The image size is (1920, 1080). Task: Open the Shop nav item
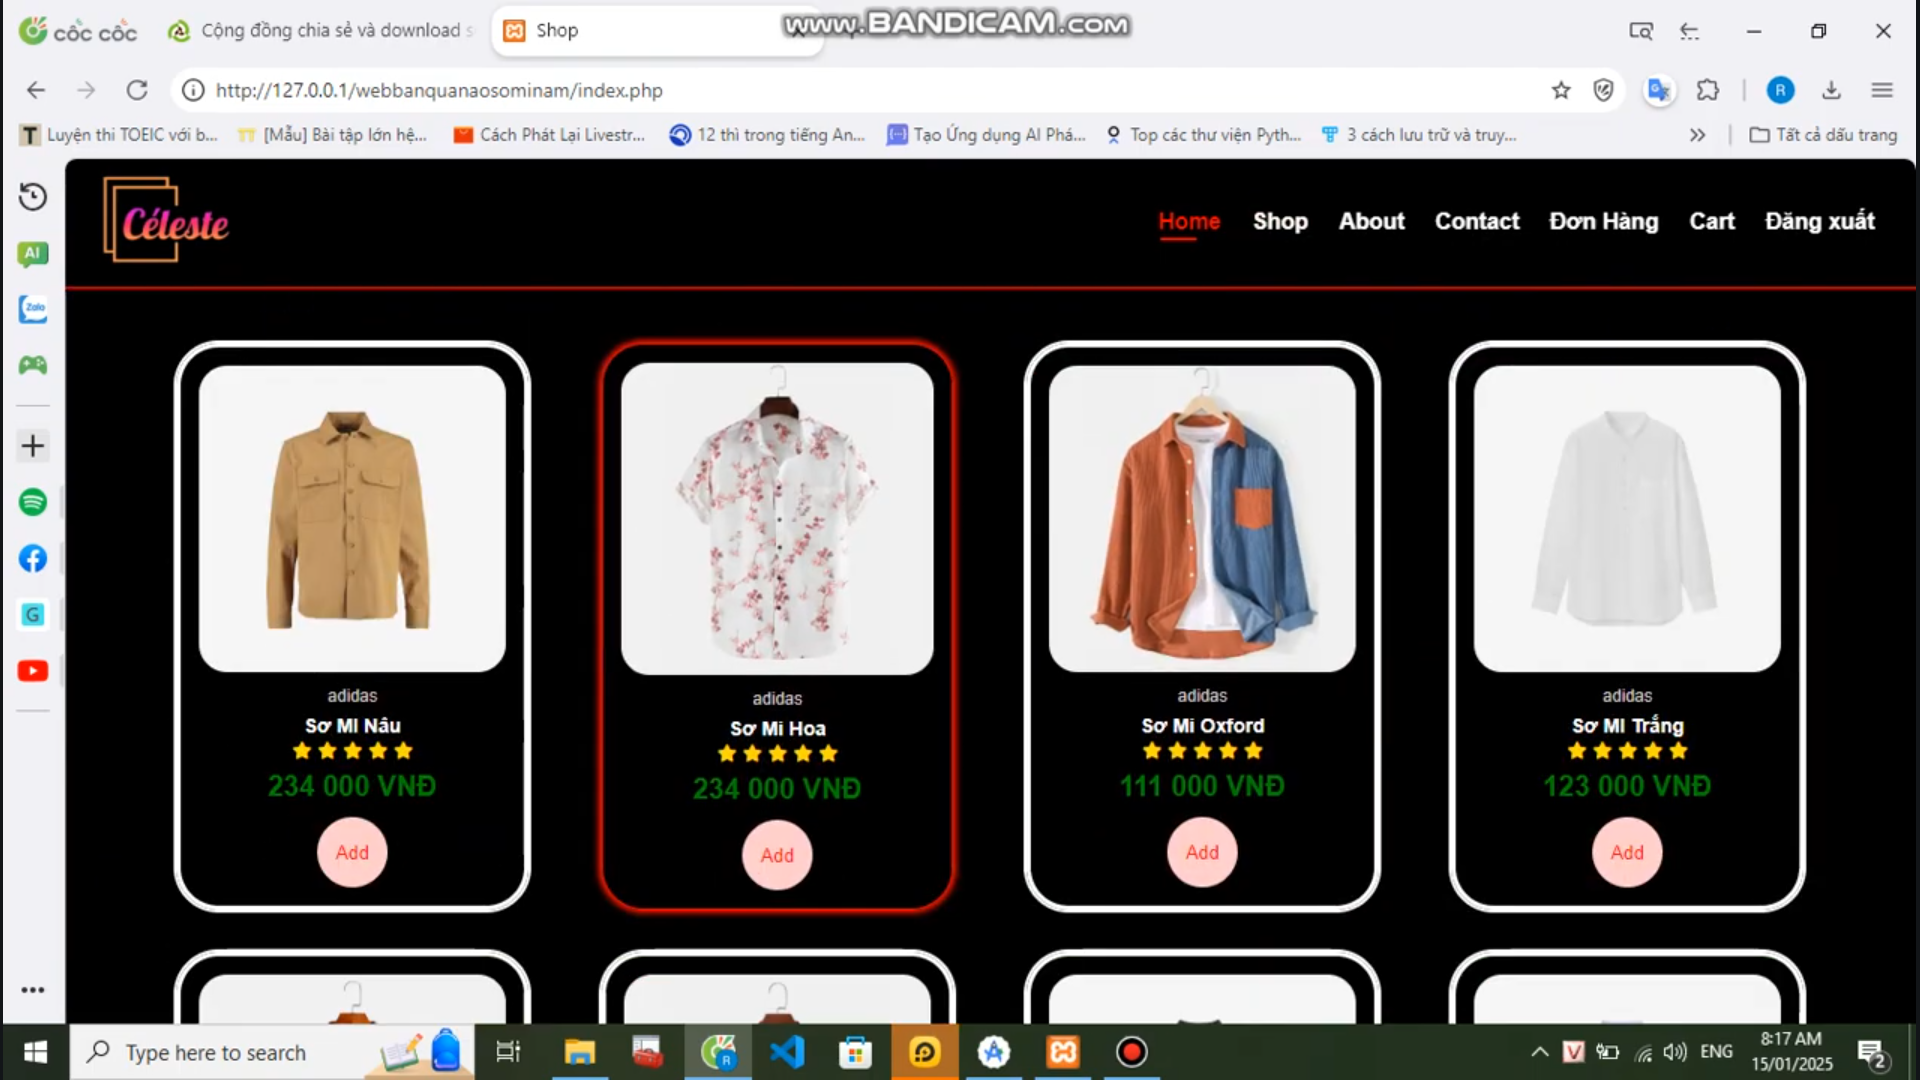click(1280, 221)
